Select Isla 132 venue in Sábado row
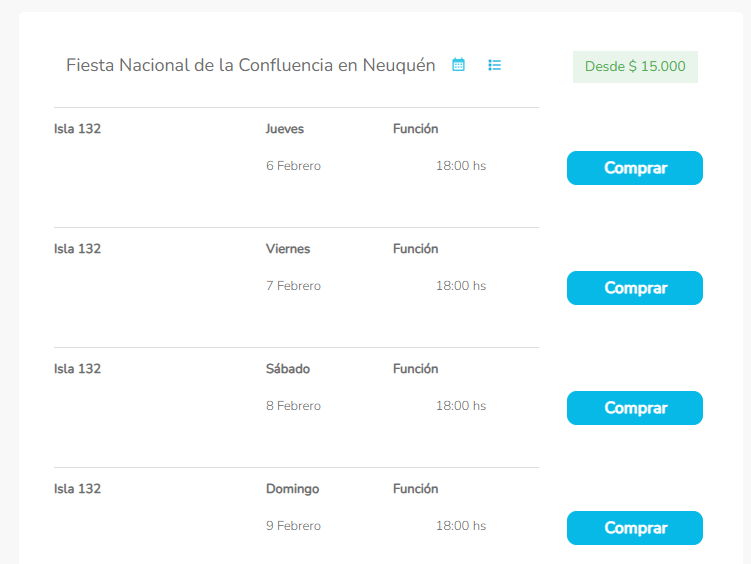Image resolution: width=751 pixels, height=564 pixels. (x=78, y=369)
